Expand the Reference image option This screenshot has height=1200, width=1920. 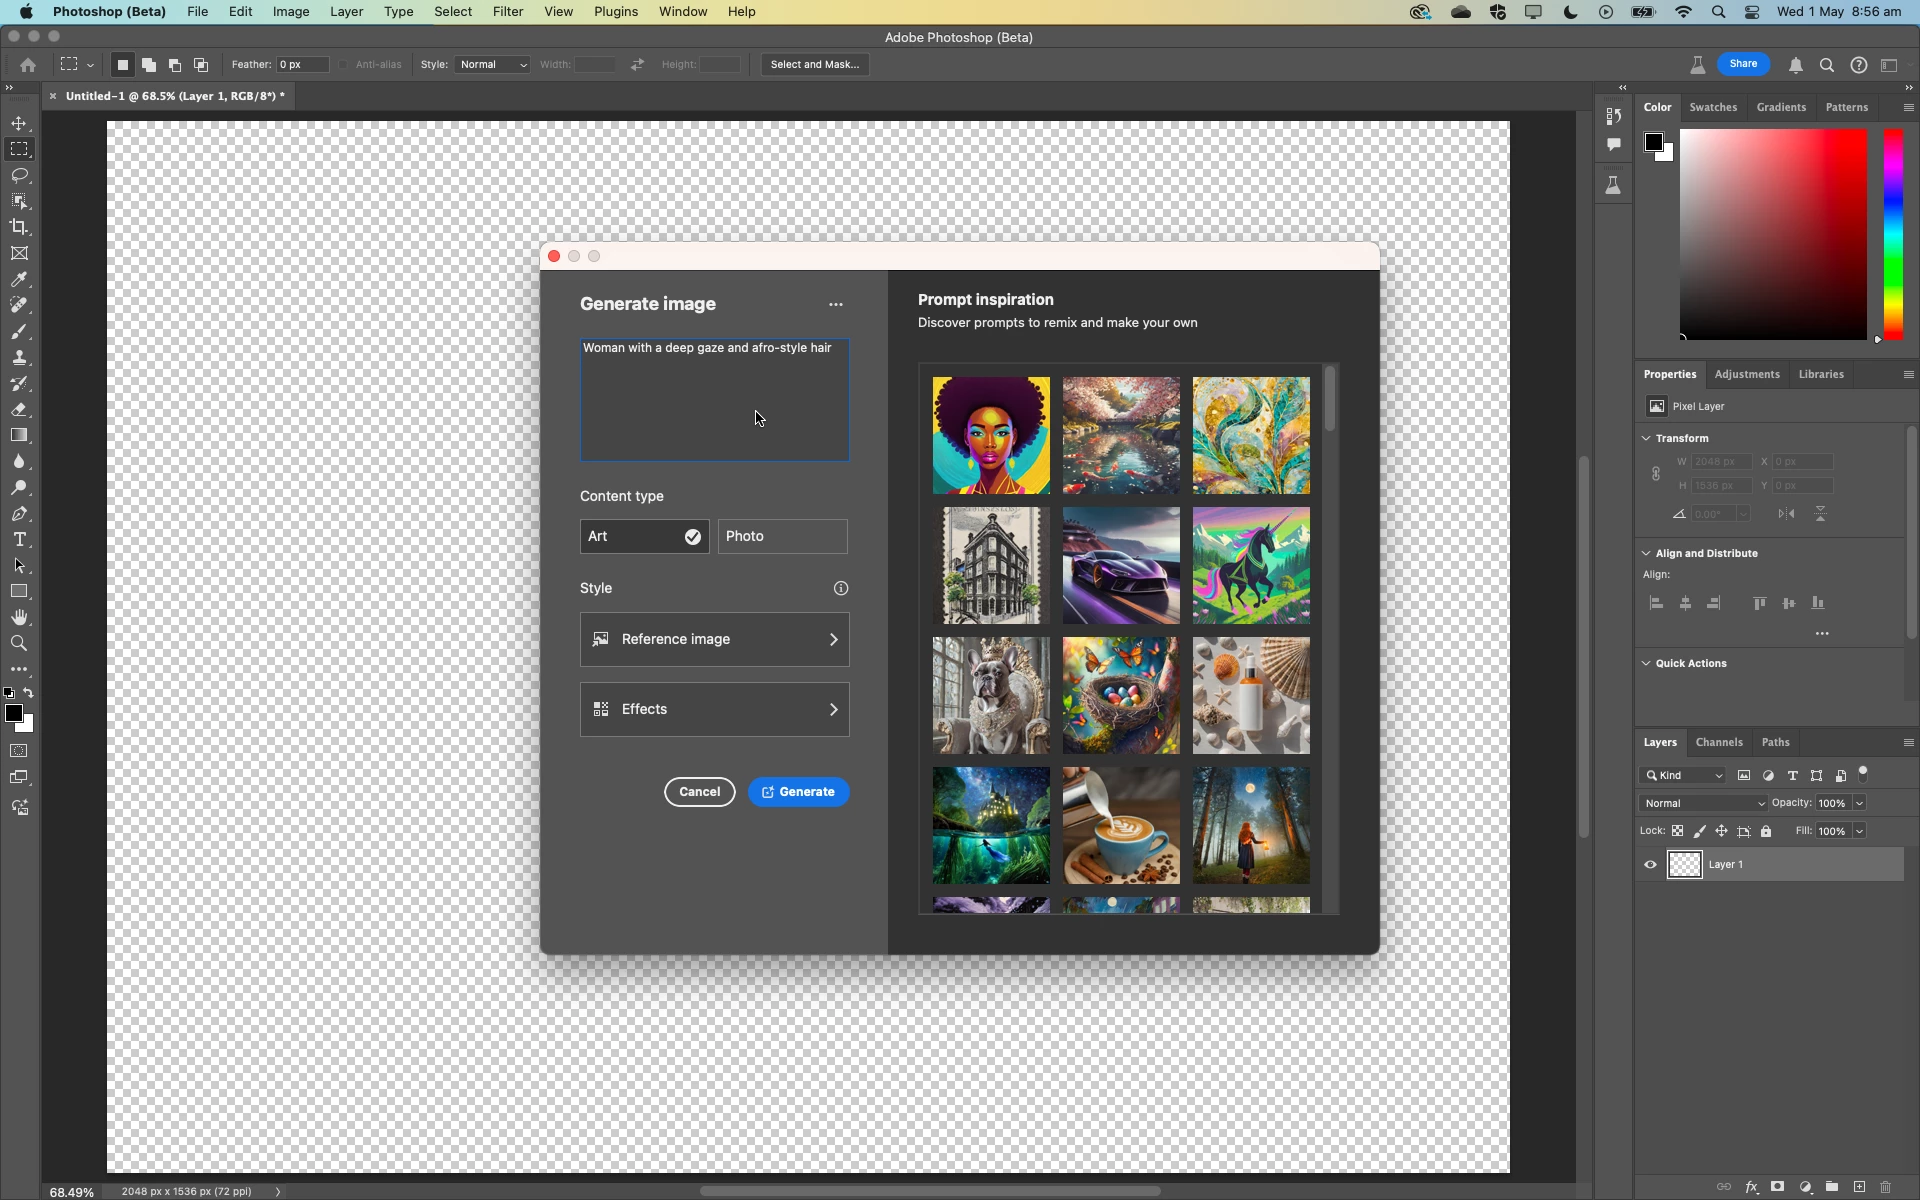pyautogui.click(x=714, y=639)
